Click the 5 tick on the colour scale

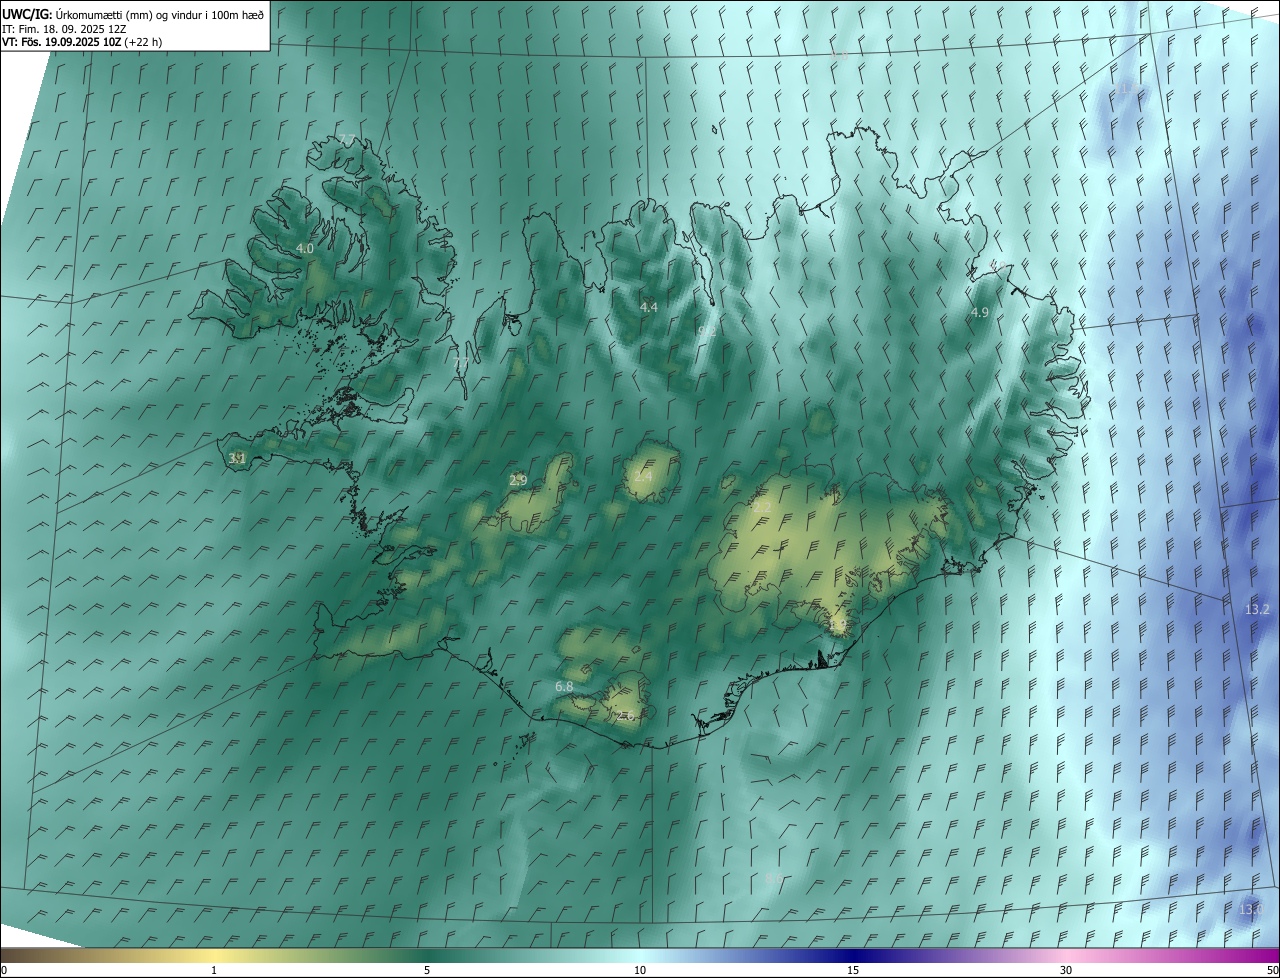point(427,970)
